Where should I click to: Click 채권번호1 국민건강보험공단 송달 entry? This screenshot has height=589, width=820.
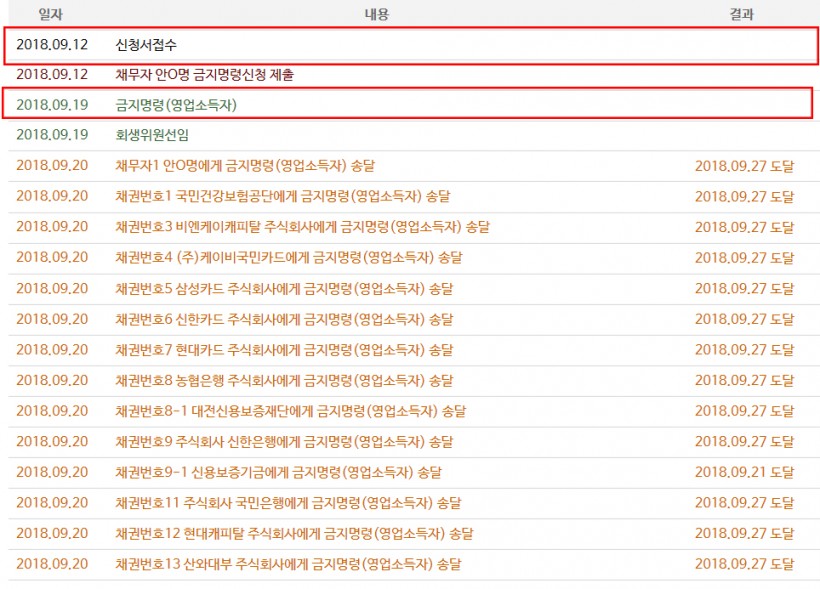(282, 197)
